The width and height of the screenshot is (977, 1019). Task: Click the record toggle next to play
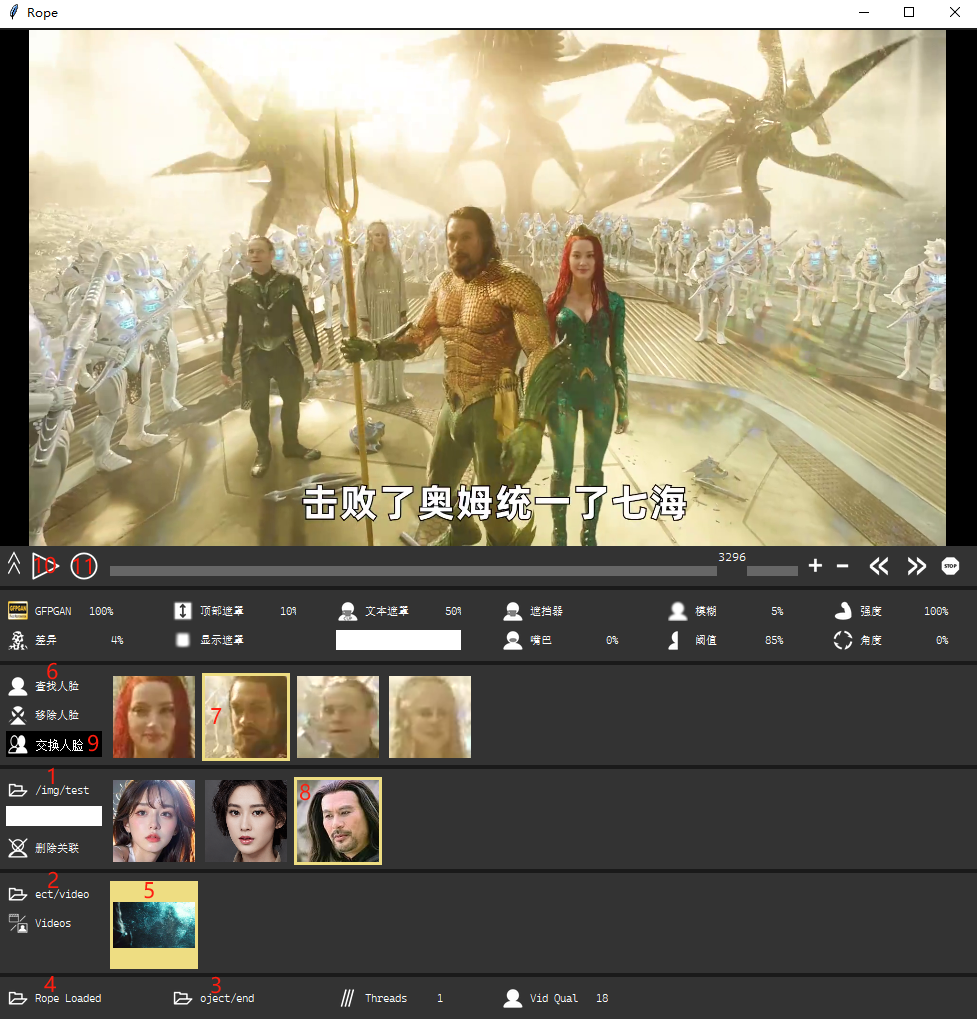click(x=84, y=565)
